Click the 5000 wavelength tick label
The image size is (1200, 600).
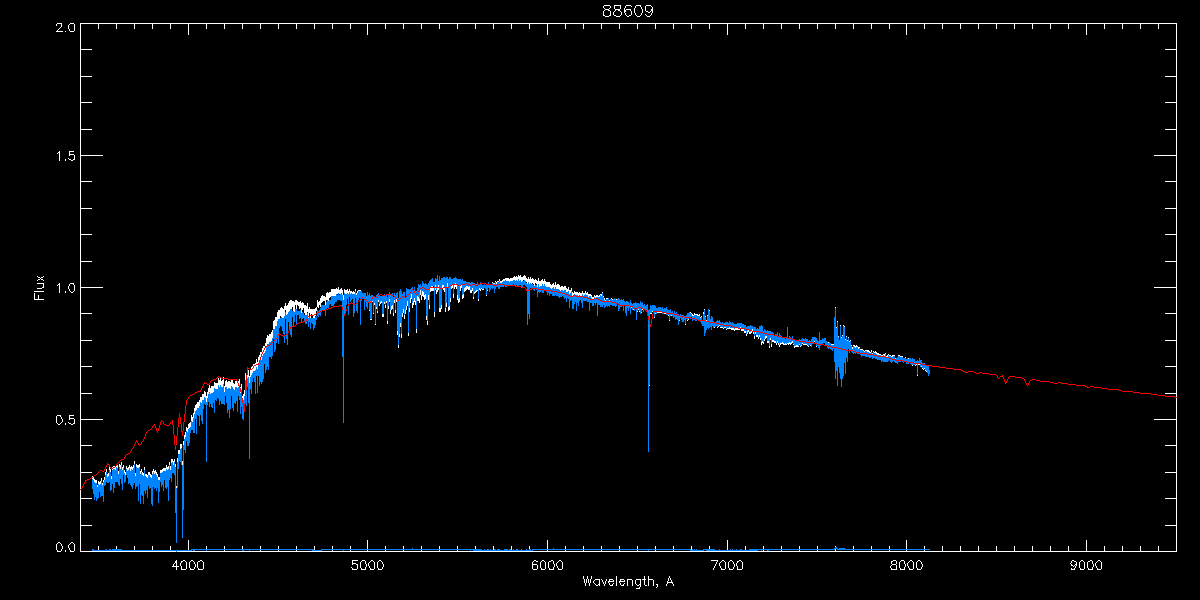367,564
